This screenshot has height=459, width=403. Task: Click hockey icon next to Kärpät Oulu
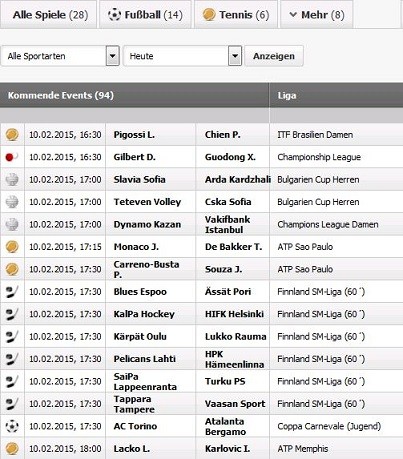[x=12, y=336]
